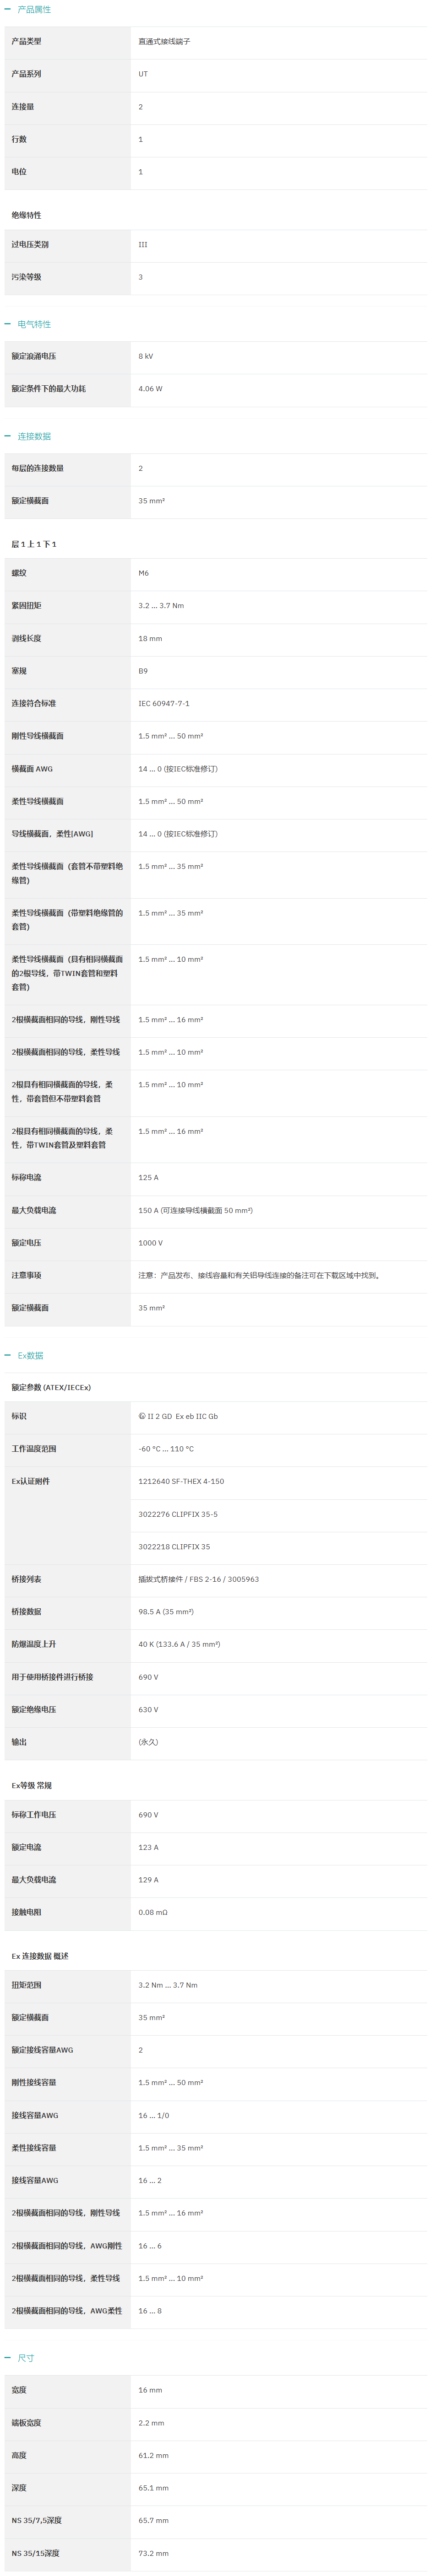430x2576 pixels.
Task: Click the 注意事项 row label
Action: point(26,1275)
